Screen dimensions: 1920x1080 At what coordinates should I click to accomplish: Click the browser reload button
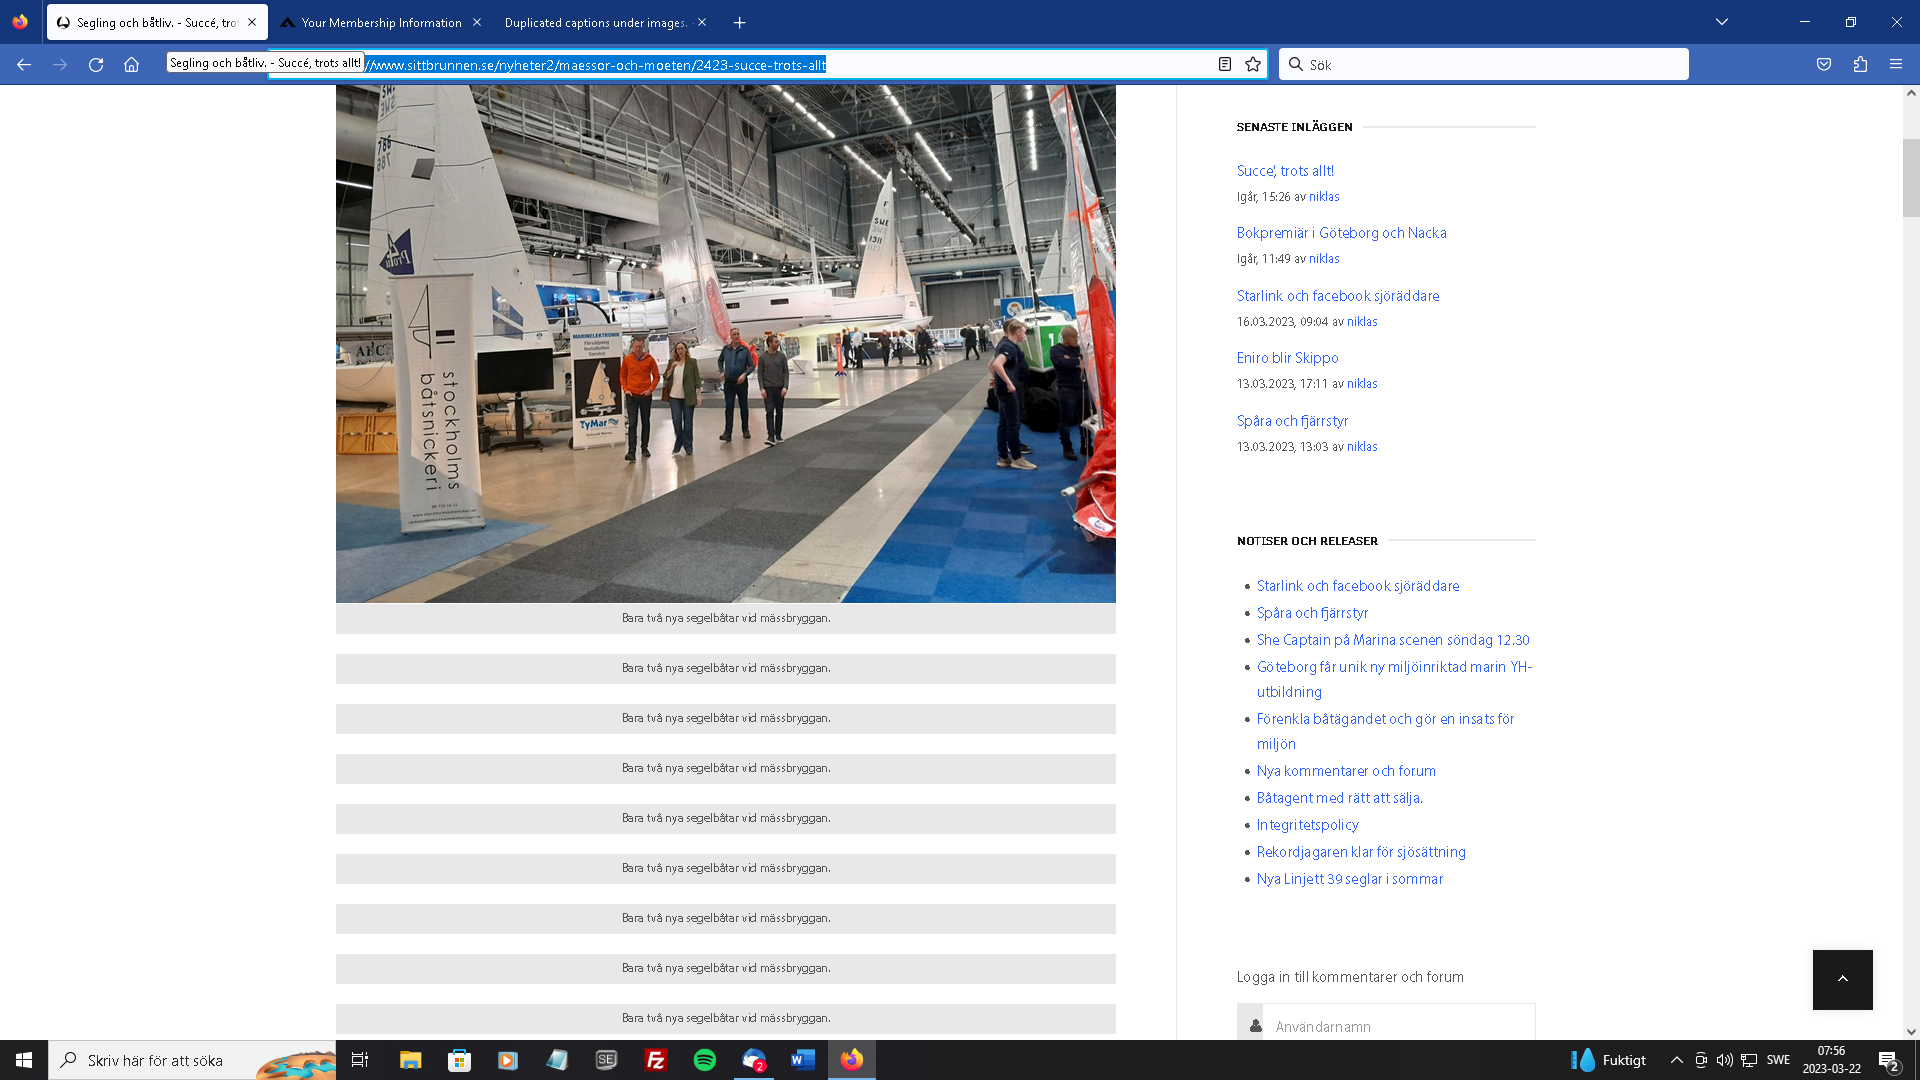[96, 65]
